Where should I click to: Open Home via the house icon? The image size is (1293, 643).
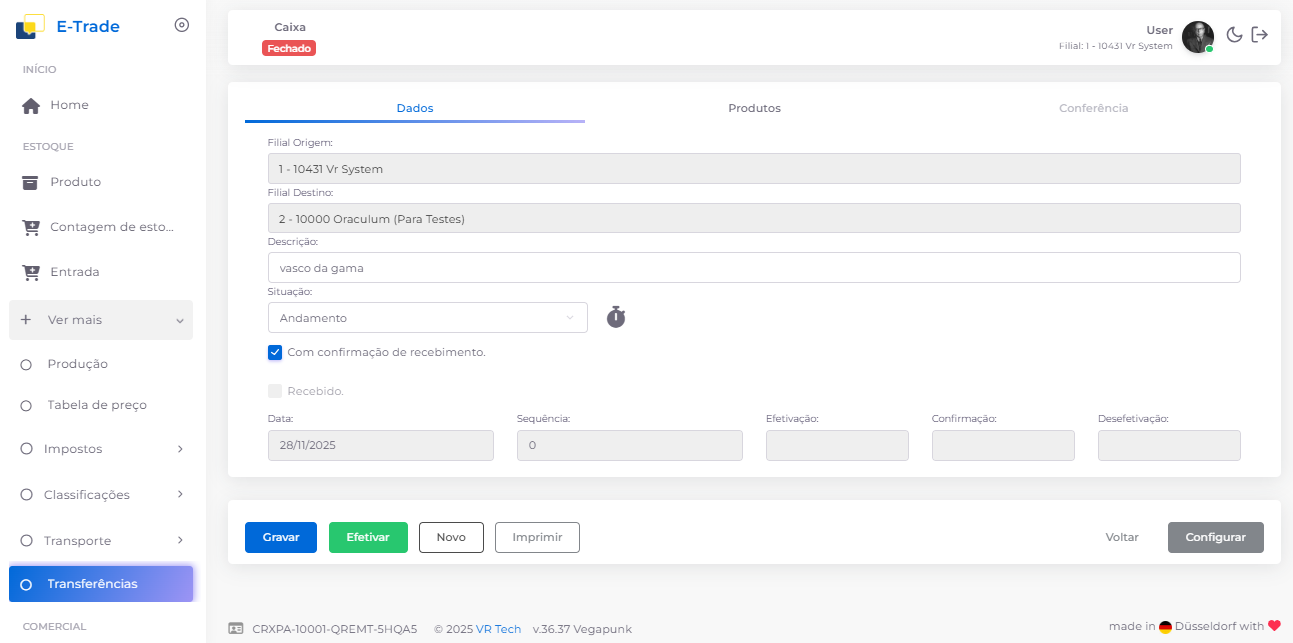click(31, 106)
